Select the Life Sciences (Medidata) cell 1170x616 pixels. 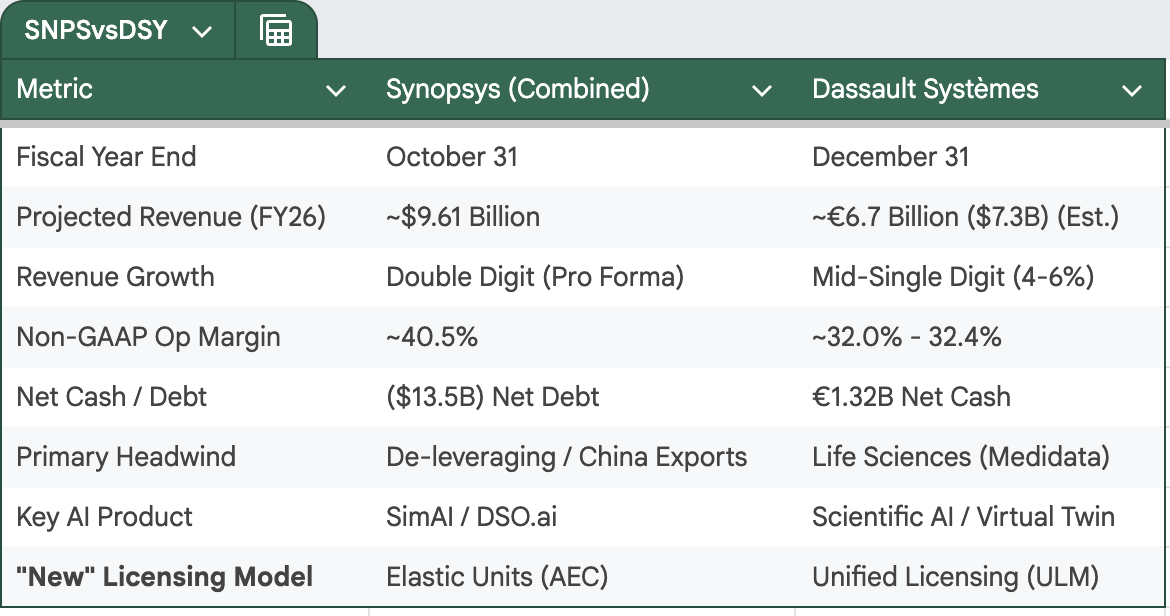[x=979, y=456]
